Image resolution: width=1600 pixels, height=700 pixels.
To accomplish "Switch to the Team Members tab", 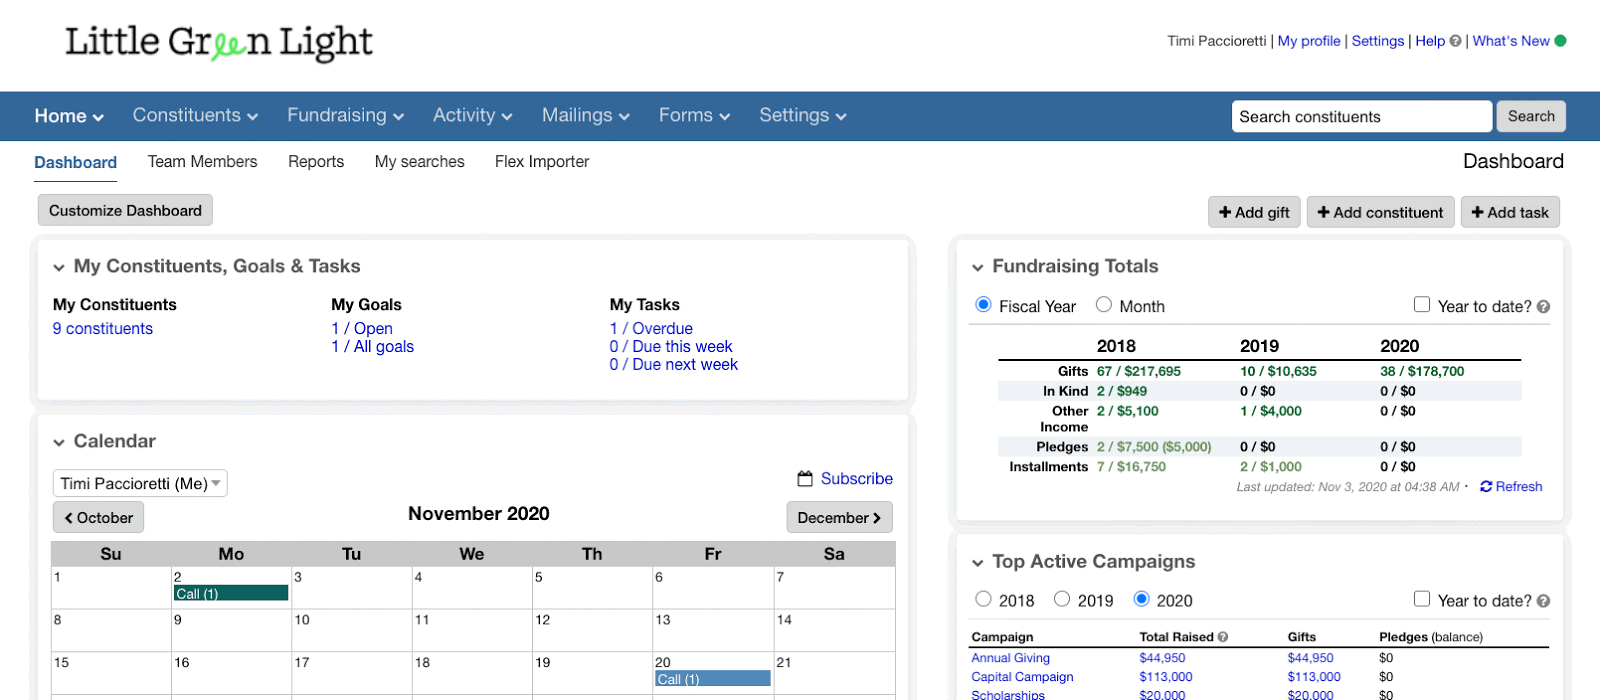I will (x=202, y=162).
